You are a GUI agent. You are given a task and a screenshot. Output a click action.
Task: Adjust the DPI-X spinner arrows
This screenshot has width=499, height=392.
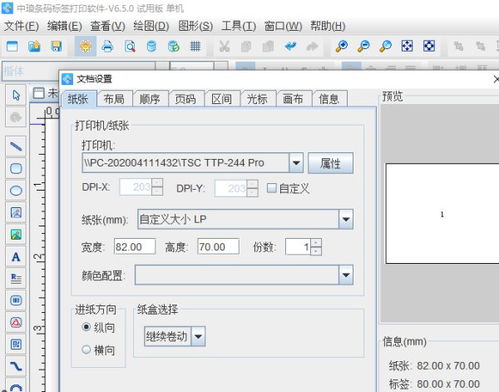click(157, 187)
